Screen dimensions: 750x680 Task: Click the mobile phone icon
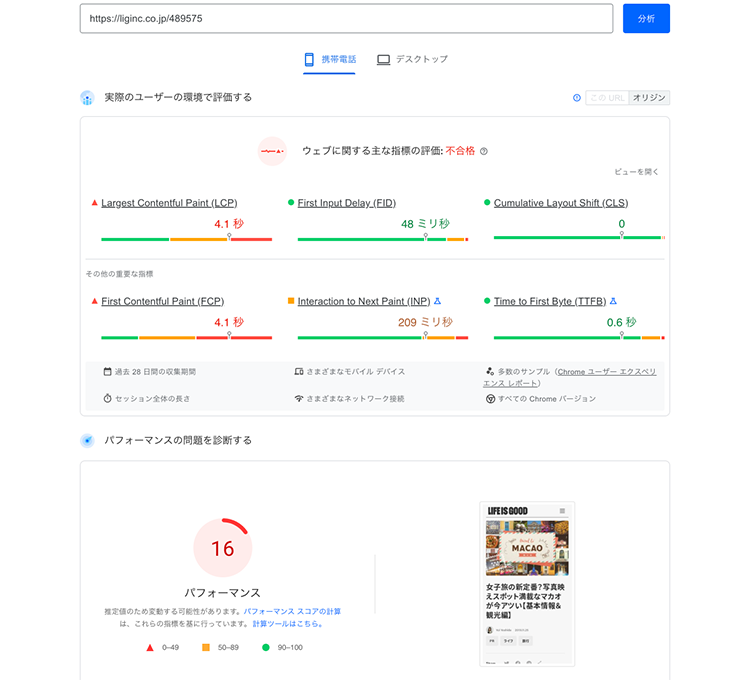309,59
